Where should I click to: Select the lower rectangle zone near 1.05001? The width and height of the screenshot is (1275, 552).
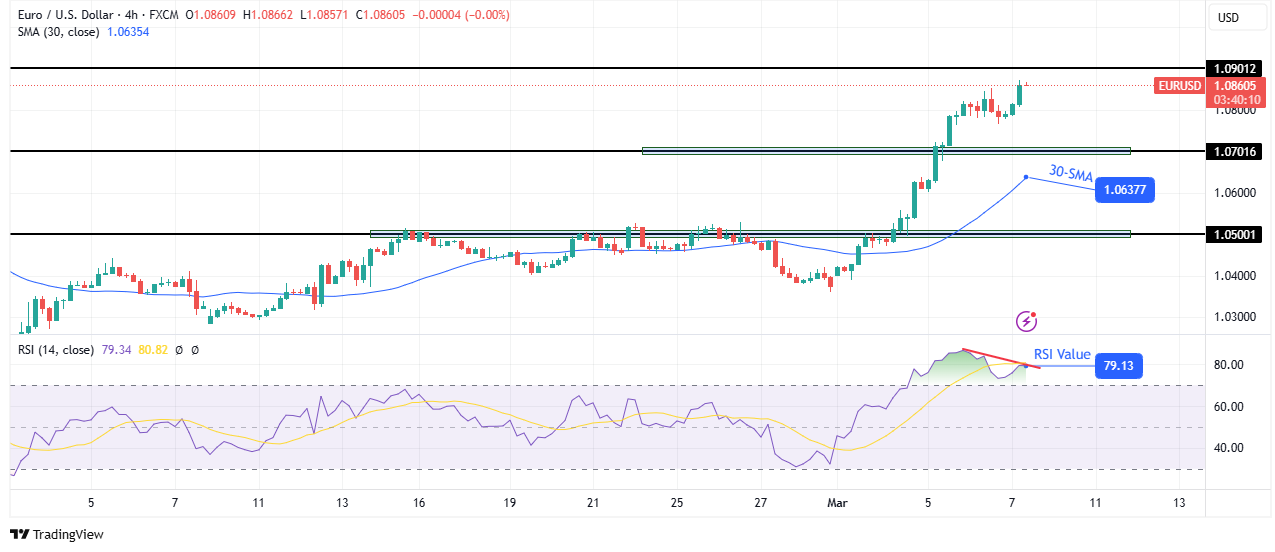click(750, 234)
